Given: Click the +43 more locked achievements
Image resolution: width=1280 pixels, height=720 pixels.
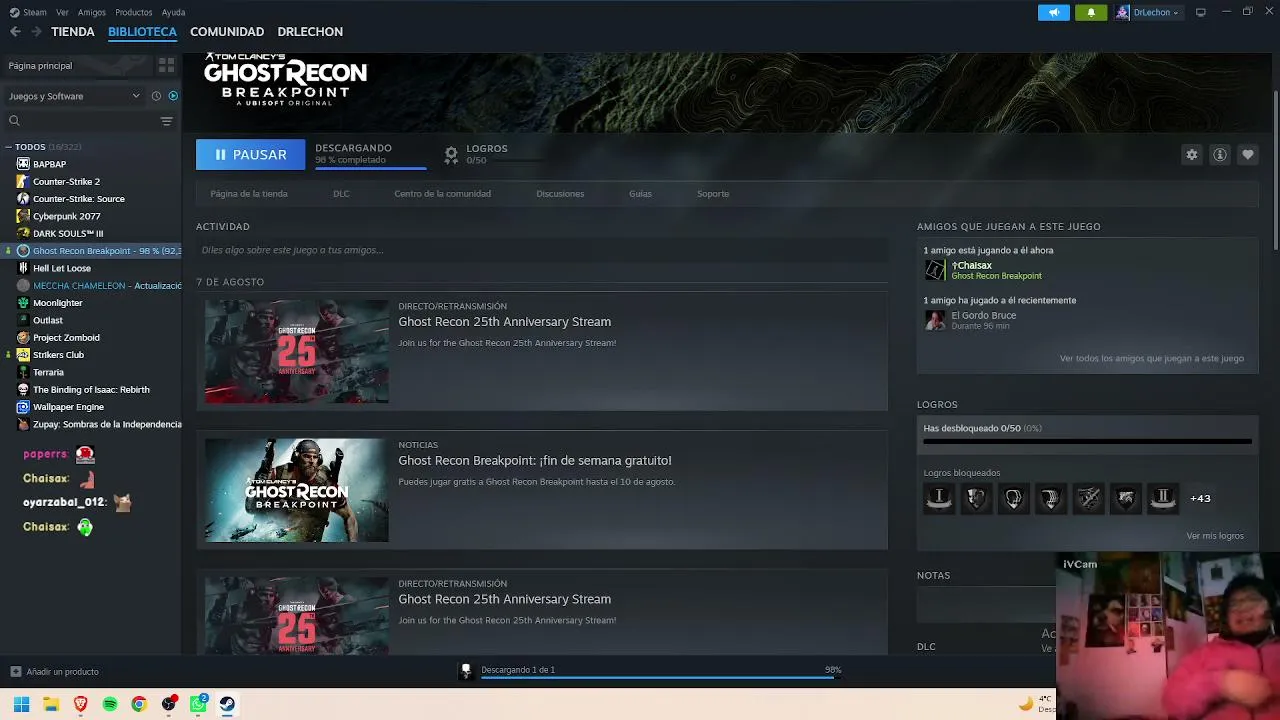Looking at the screenshot, I should (x=1200, y=498).
